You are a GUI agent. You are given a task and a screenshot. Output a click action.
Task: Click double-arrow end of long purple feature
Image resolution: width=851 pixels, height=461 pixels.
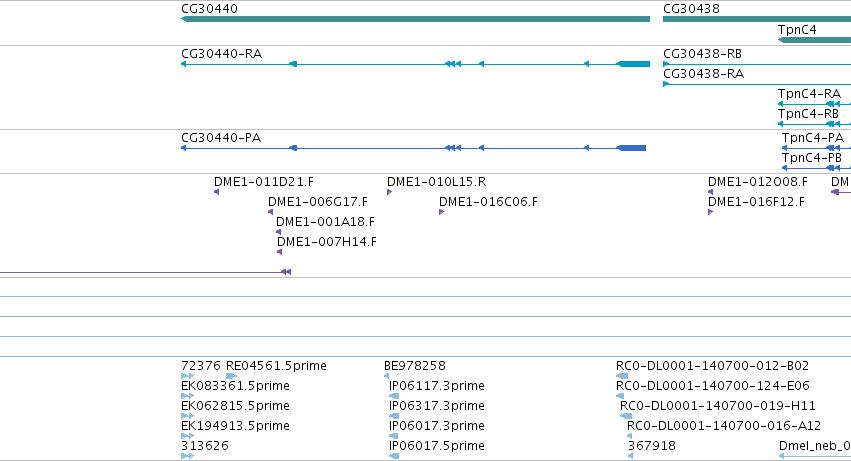click(286, 272)
